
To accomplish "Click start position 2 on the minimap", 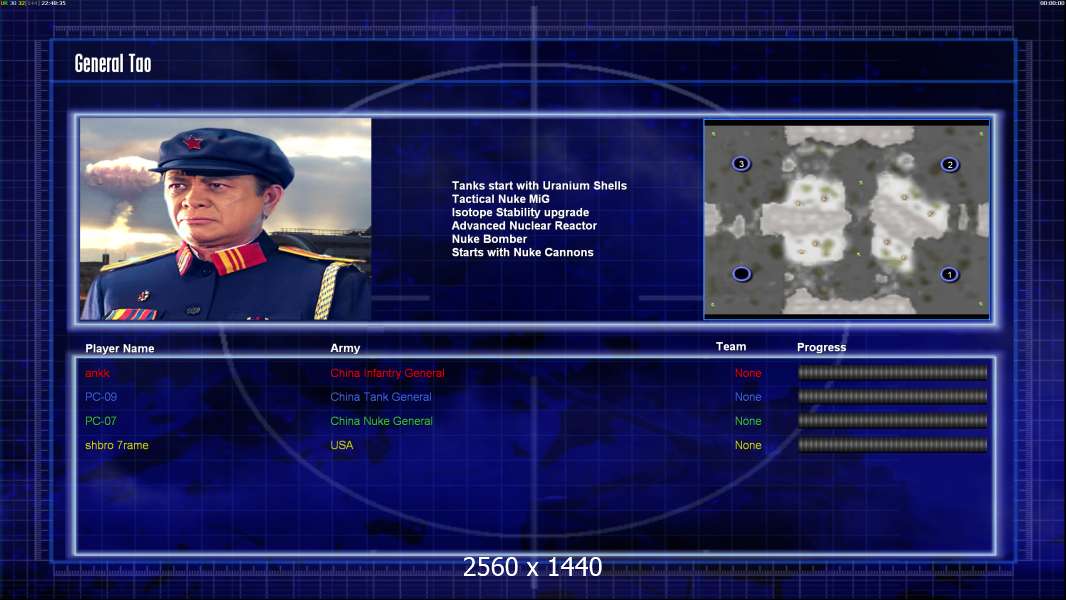I will click(950, 164).
